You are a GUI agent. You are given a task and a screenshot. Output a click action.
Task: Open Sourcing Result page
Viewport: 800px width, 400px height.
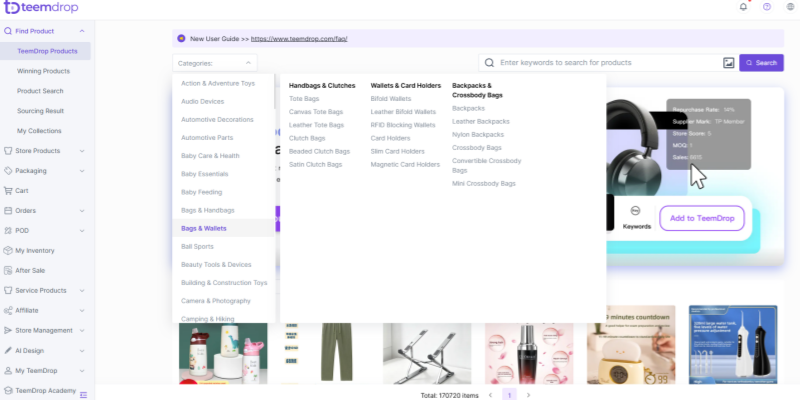click(40, 111)
